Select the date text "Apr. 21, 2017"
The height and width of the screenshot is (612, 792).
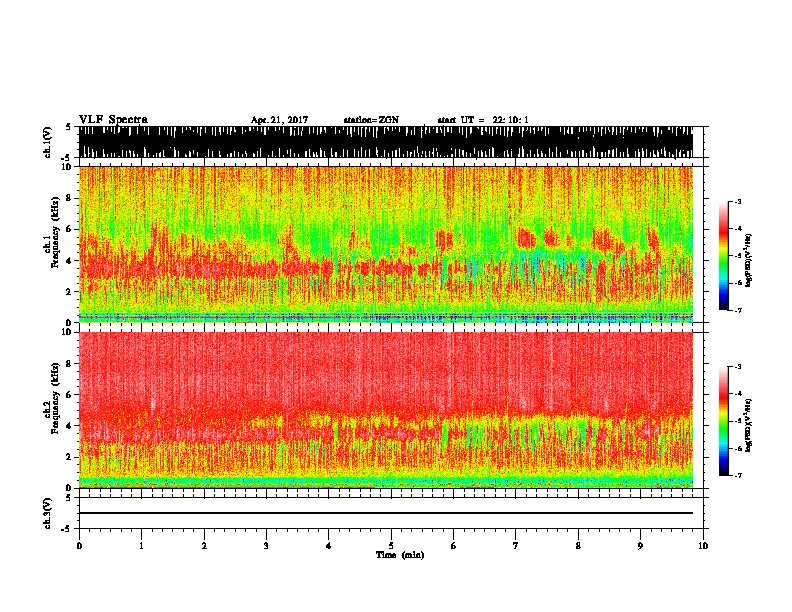(279, 120)
